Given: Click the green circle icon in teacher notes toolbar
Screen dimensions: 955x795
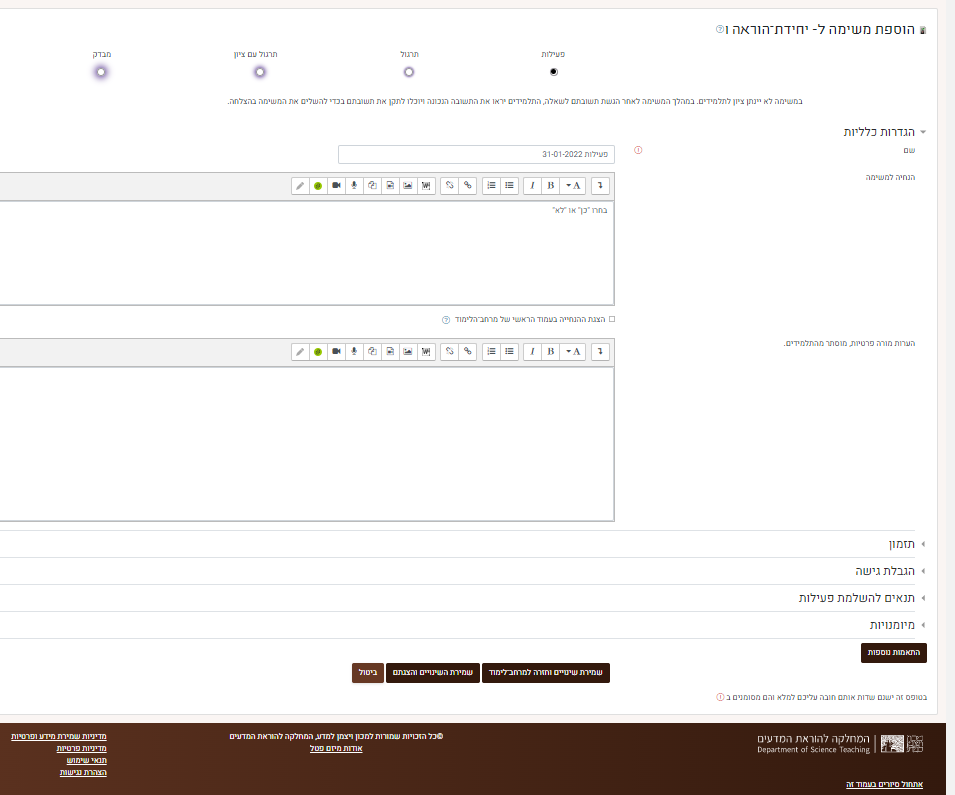Looking at the screenshot, I should coord(318,351).
